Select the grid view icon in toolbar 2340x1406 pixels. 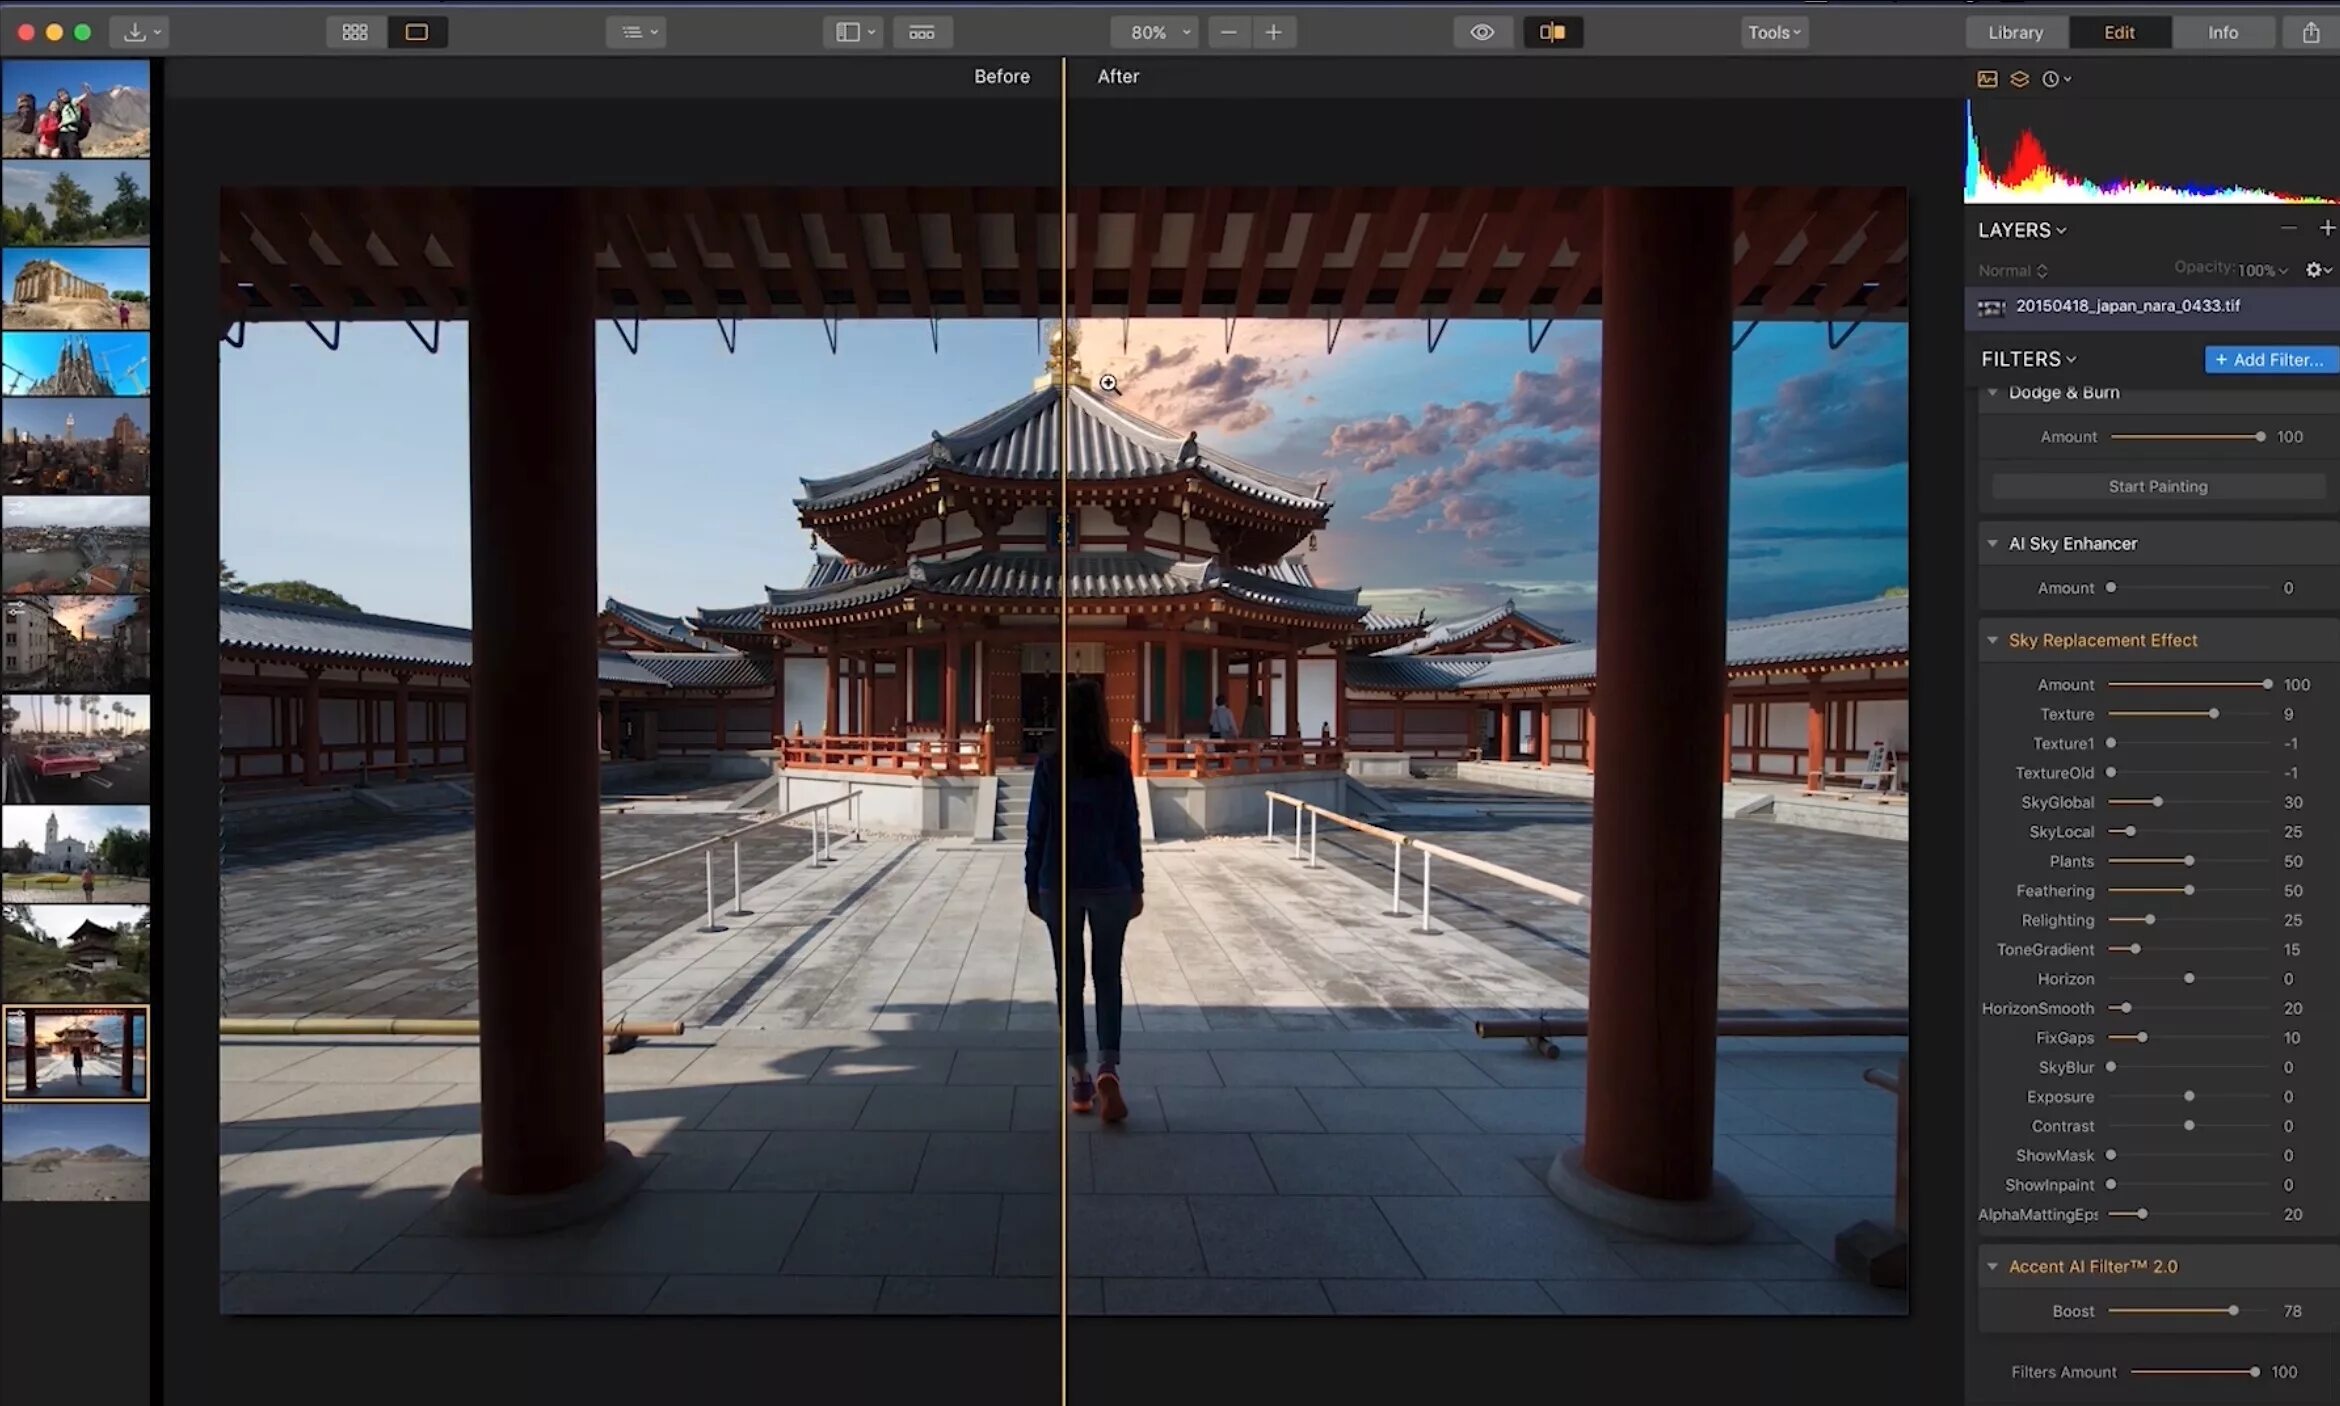353,32
